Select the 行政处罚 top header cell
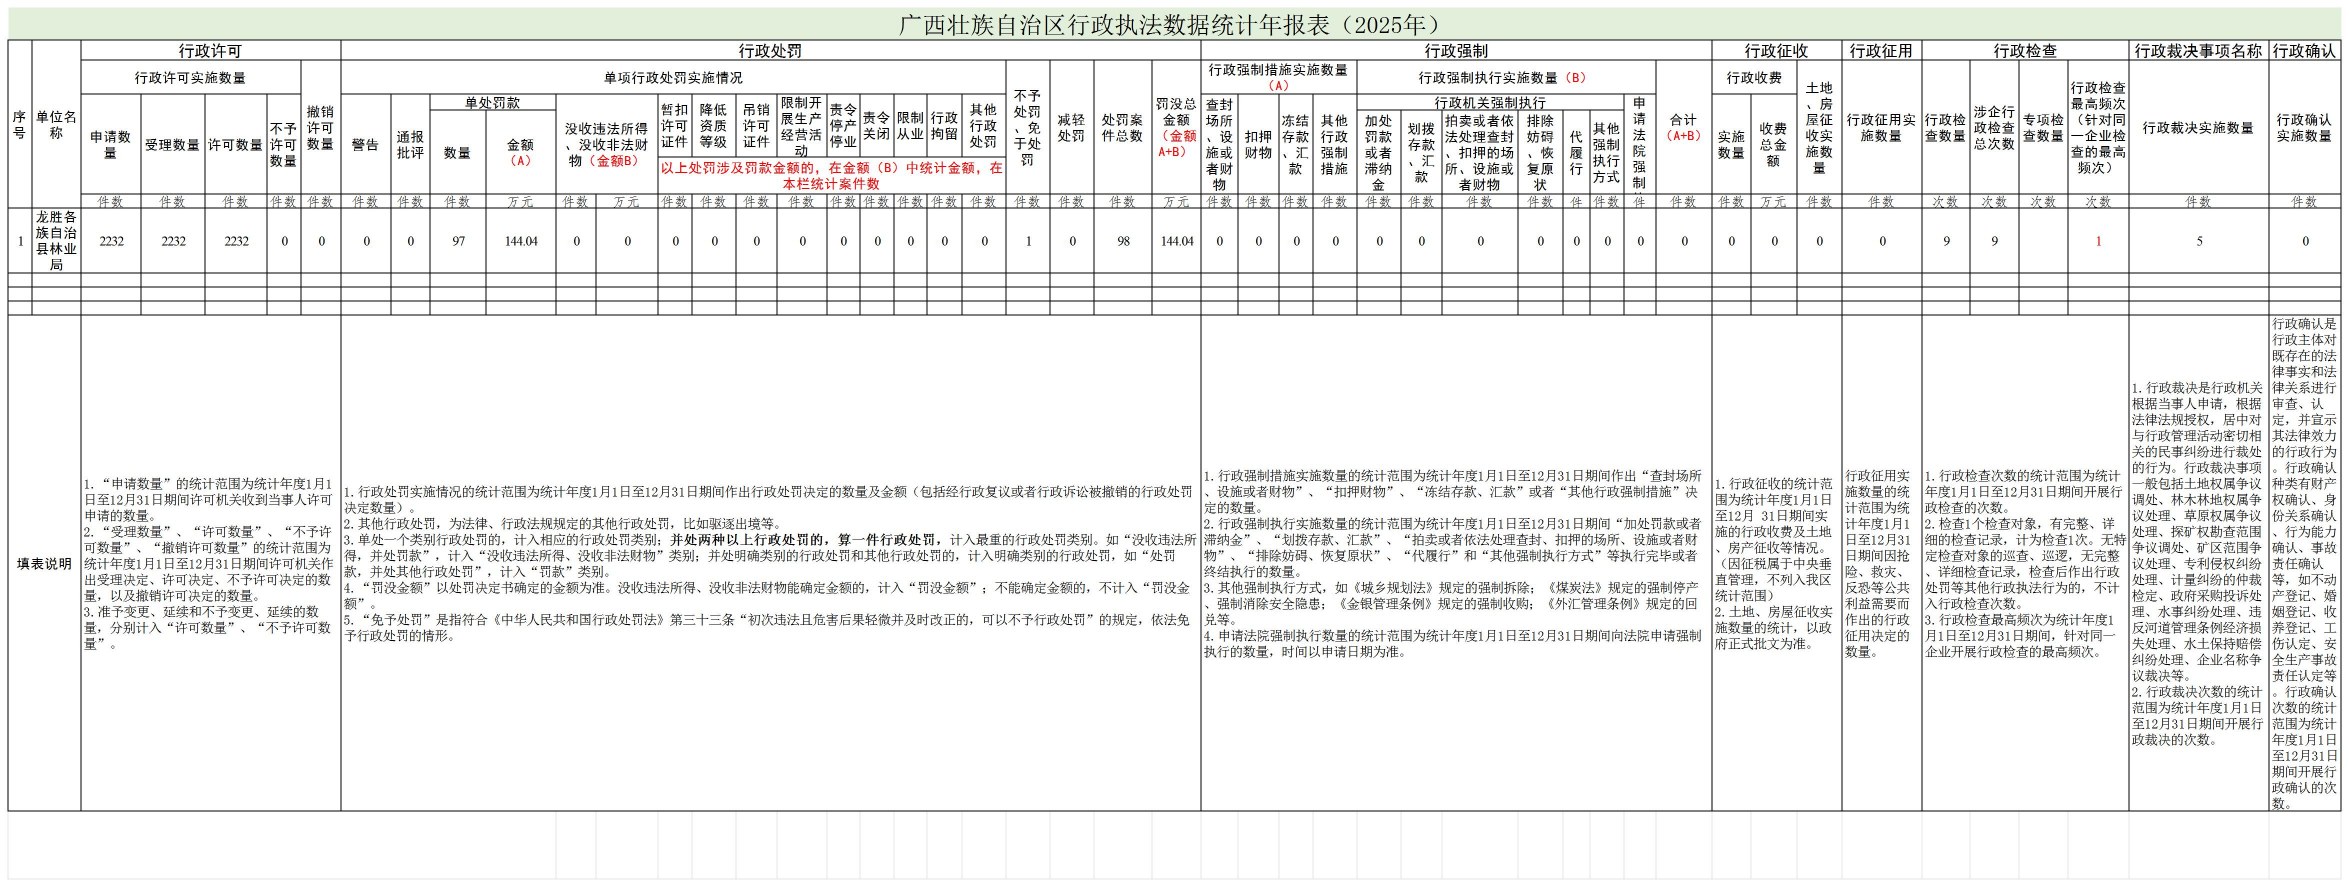The height and width of the screenshot is (887, 2349). coord(770,51)
